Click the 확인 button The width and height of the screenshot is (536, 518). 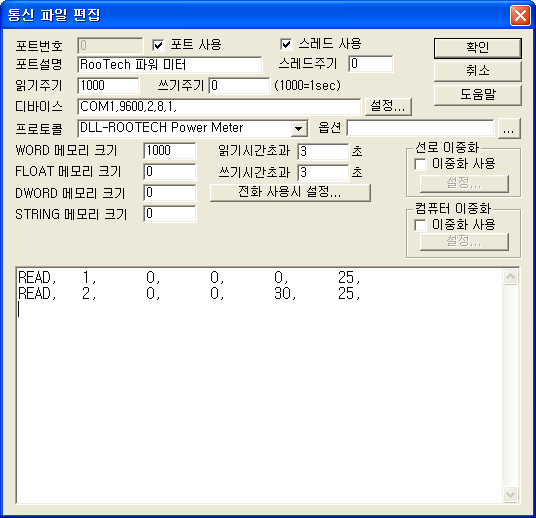pyautogui.click(x=478, y=48)
